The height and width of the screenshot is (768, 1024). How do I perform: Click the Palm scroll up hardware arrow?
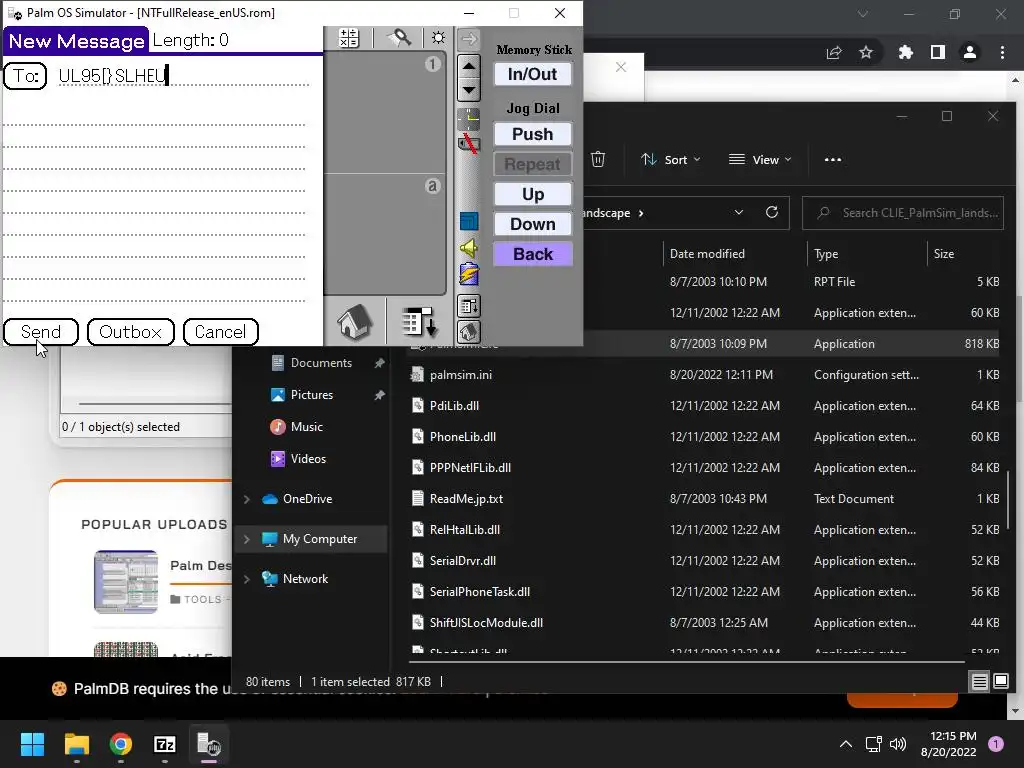tap(469, 66)
